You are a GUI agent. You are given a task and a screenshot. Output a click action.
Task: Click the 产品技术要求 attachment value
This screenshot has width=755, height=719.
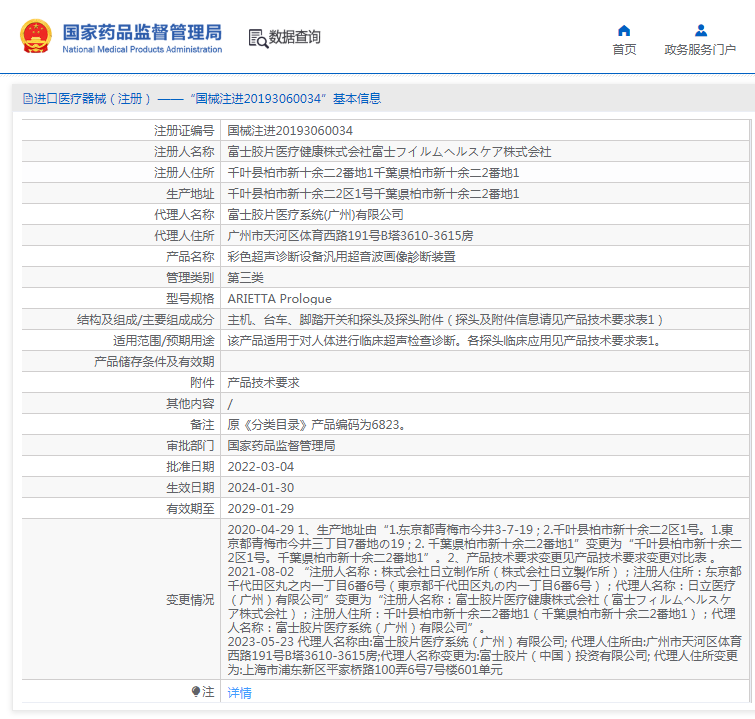click(x=263, y=382)
